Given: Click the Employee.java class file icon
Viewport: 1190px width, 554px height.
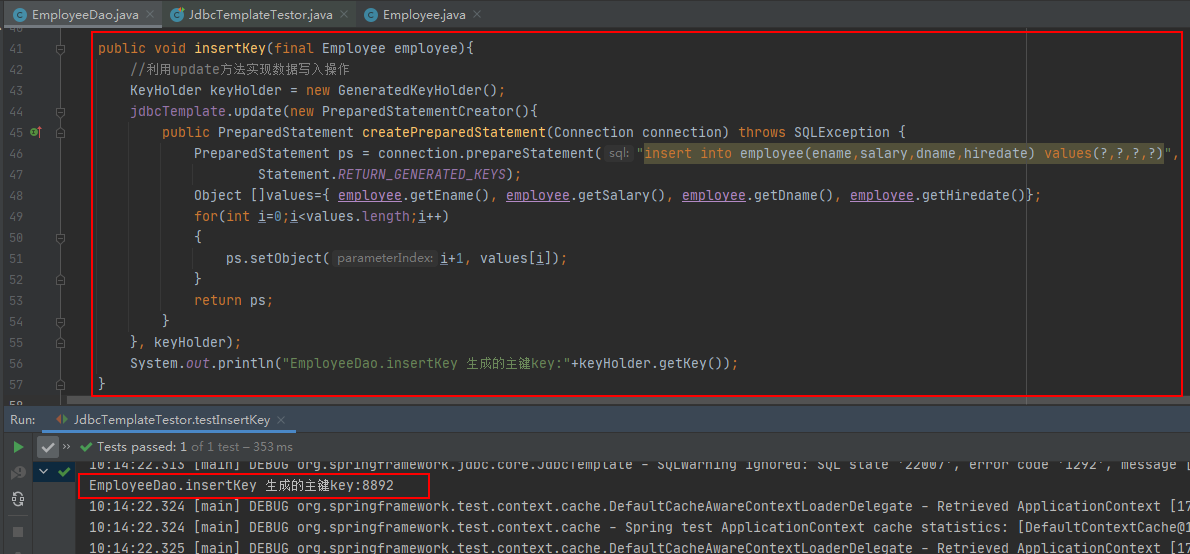Looking at the screenshot, I should (372, 15).
